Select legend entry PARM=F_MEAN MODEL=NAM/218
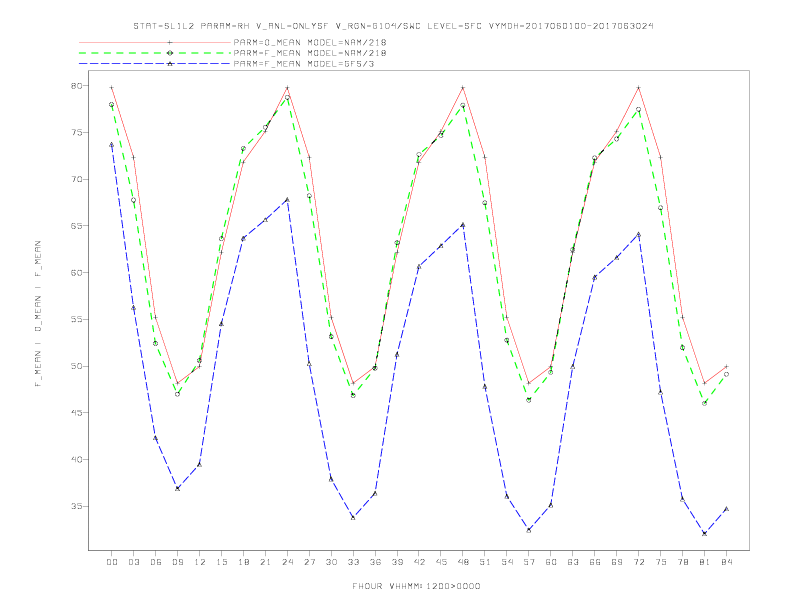792x612 pixels. pyautogui.click(x=310, y=53)
